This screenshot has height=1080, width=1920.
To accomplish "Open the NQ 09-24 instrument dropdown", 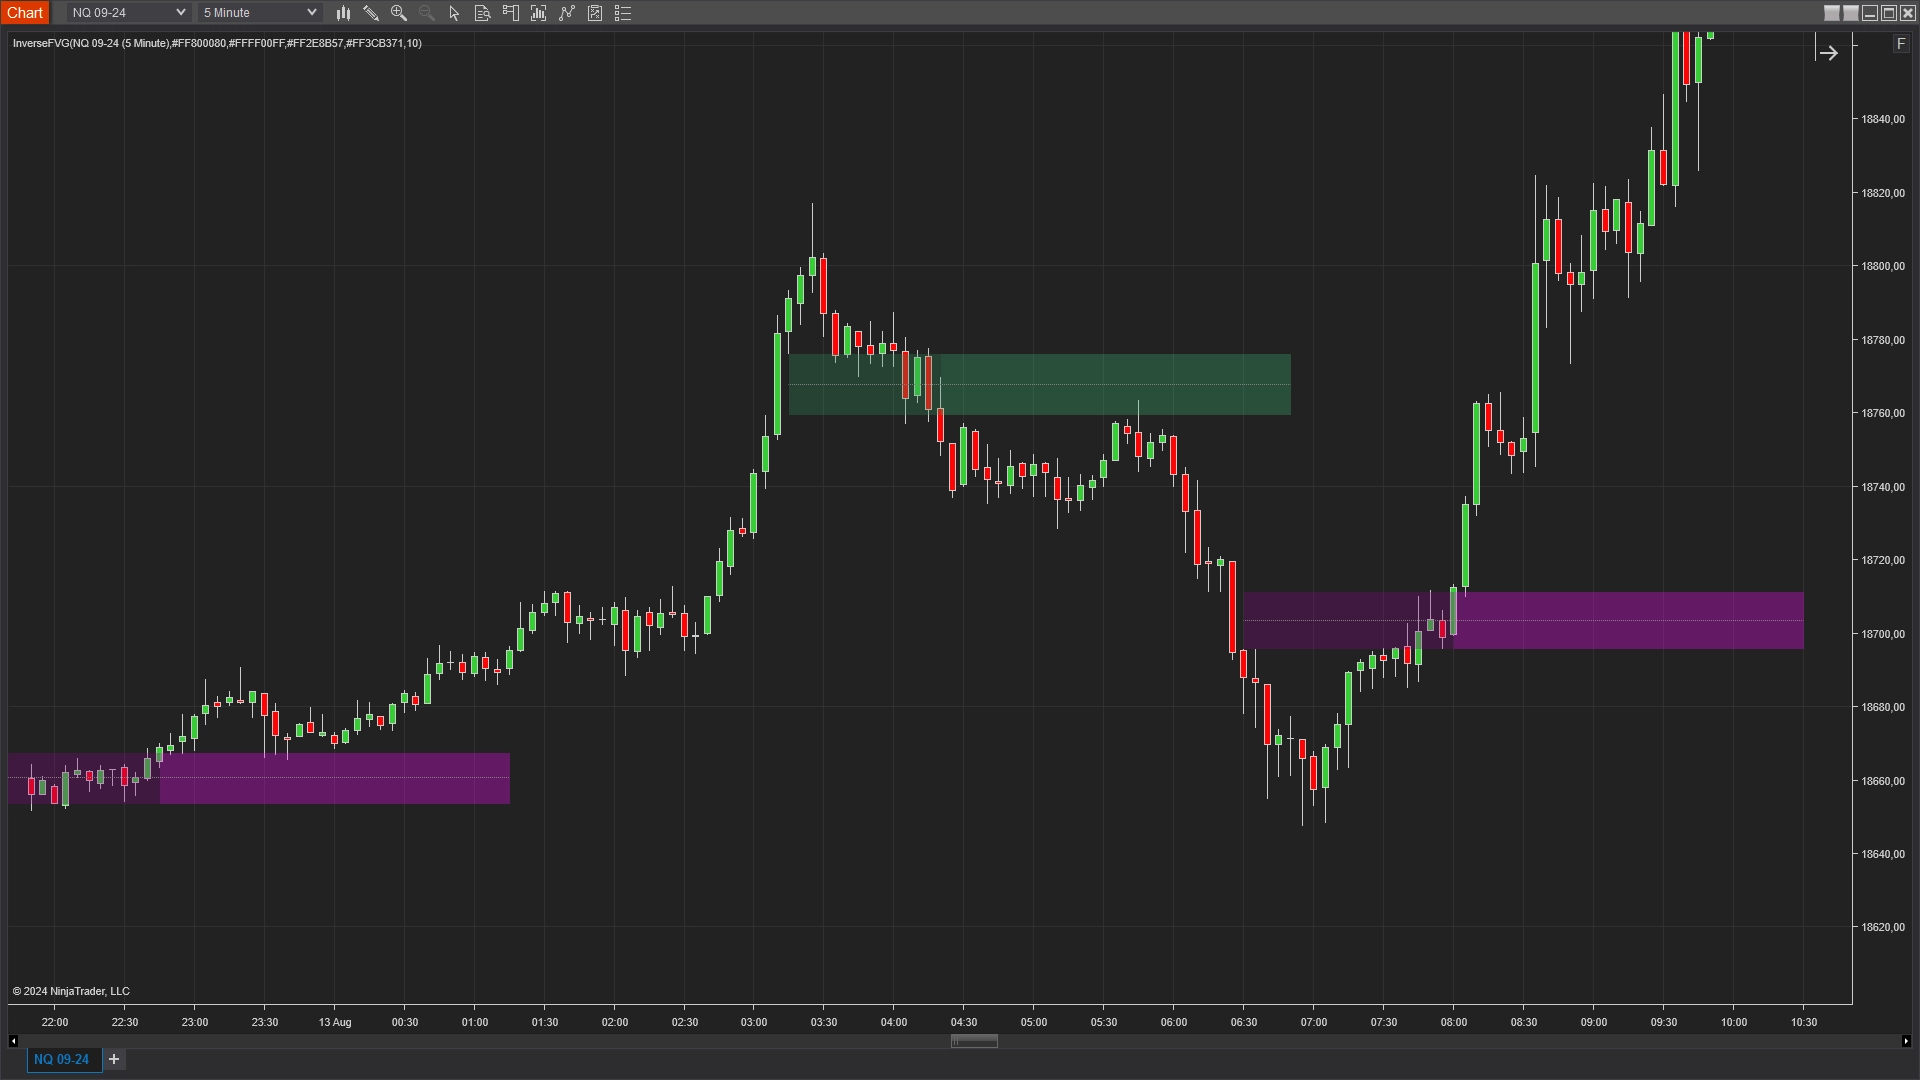I will click(129, 13).
